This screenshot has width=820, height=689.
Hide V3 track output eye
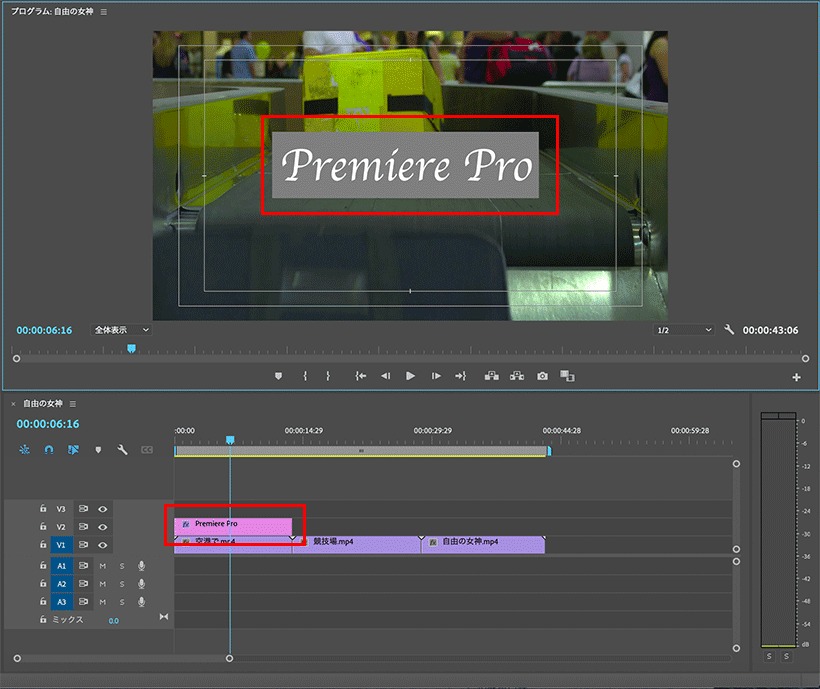pos(102,509)
